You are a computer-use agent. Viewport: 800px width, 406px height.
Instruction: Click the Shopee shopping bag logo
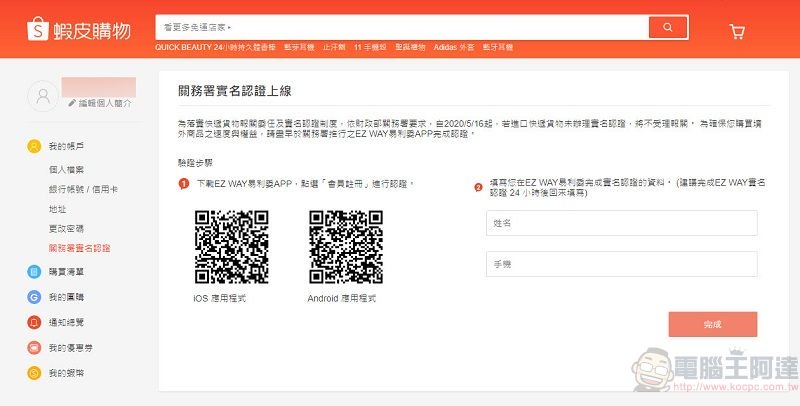tap(37, 30)
